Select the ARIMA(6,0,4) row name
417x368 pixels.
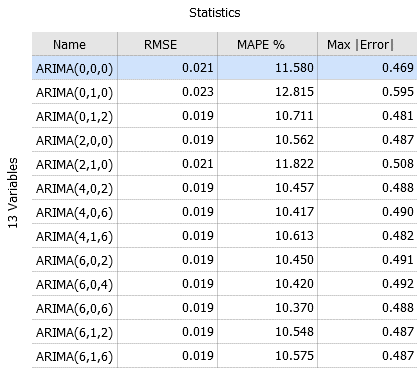[x=74, y=284]
